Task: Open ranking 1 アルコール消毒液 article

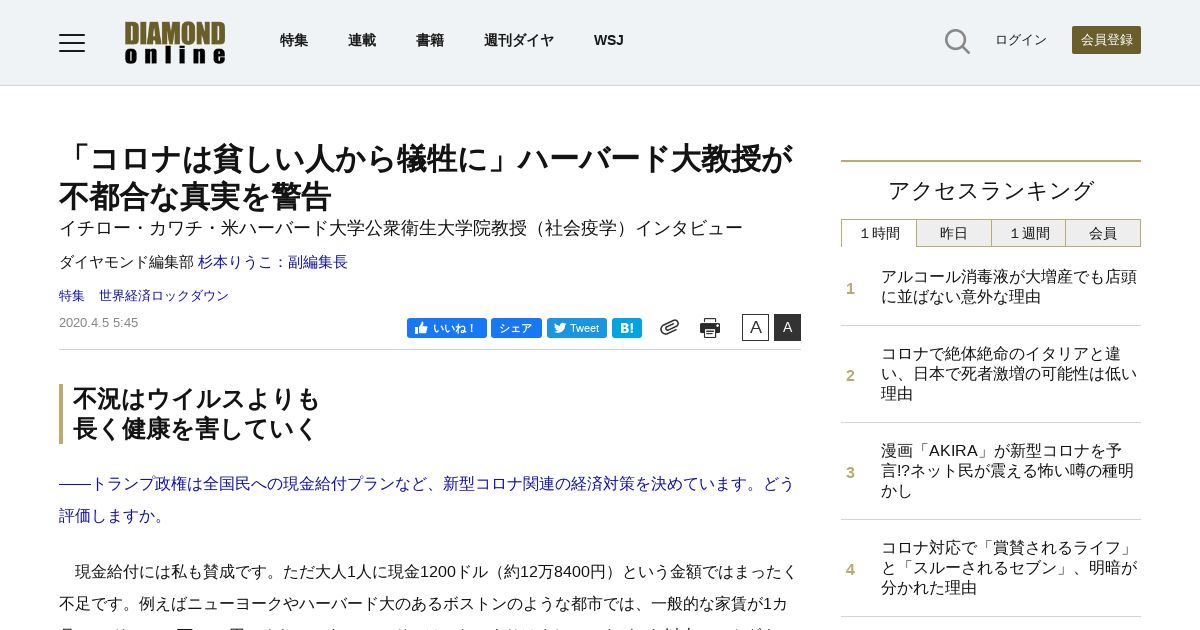Action: pos(1009,287)
